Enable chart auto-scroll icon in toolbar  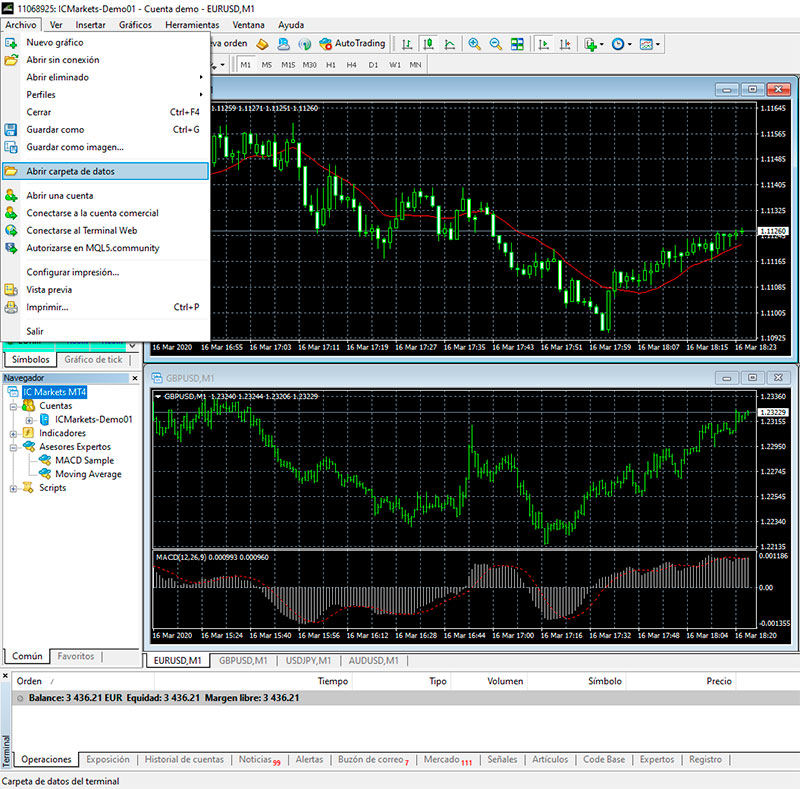tap(543, 44)
